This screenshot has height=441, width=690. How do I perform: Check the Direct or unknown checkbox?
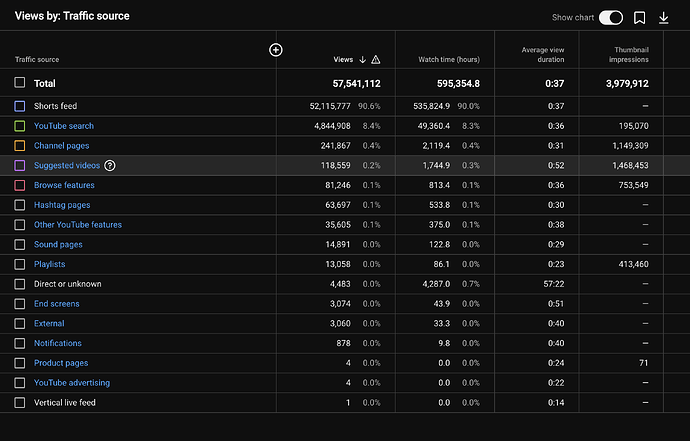pos(20,284)
